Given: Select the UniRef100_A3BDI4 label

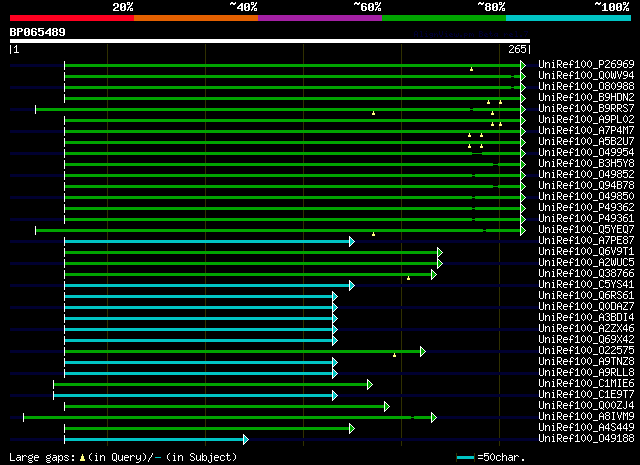Looking at the screenshot, I should pos(586,318).
